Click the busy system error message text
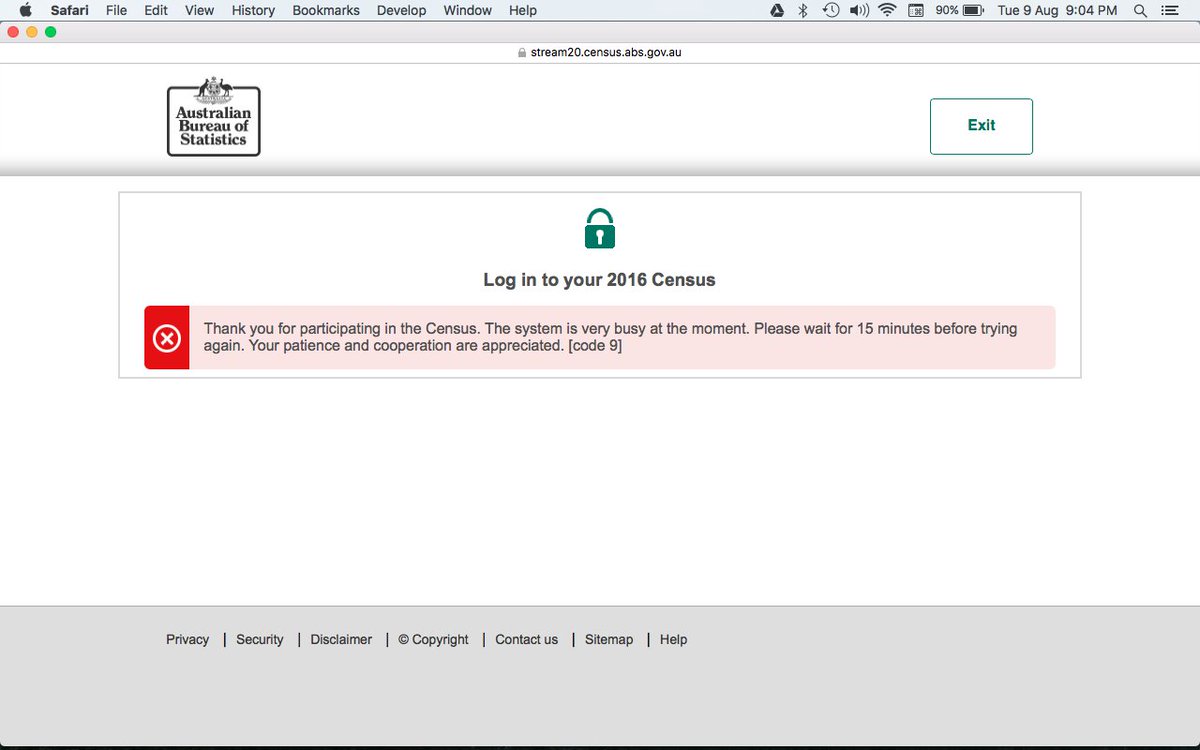The image size is (1200, 750). point(611,338)
